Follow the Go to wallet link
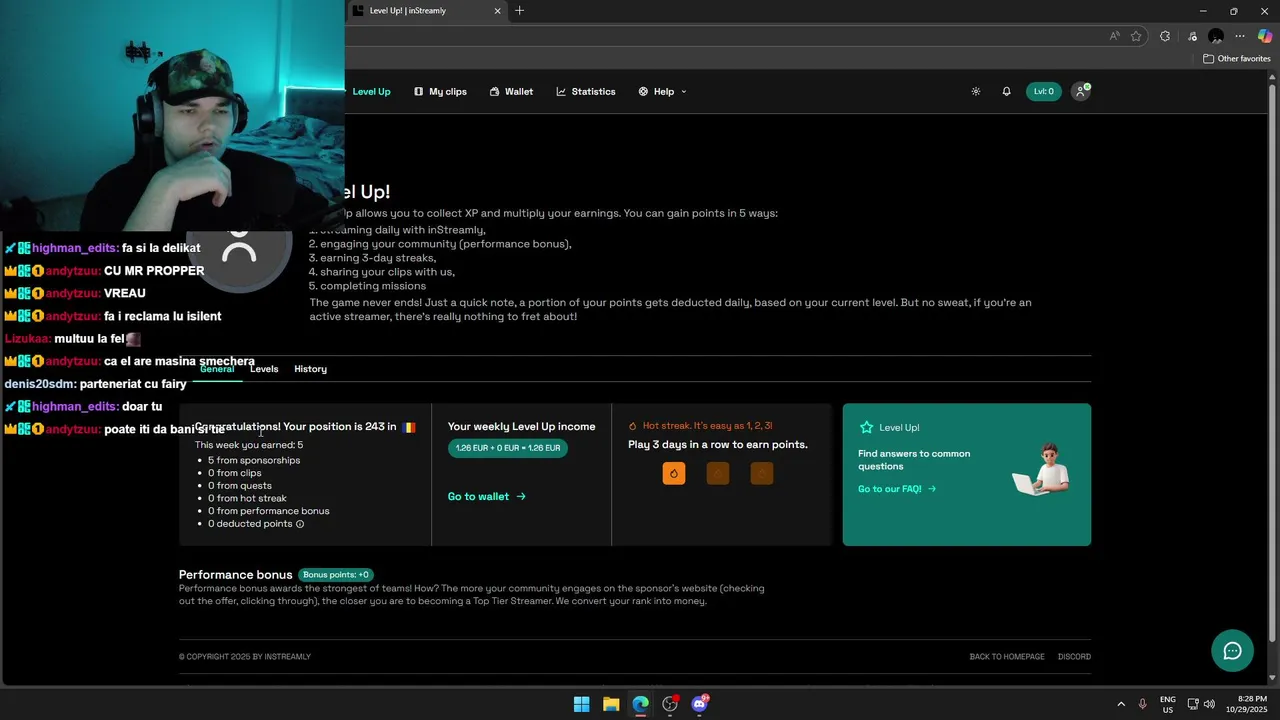This screenshot has width=1280, height=720. (487, 496)
